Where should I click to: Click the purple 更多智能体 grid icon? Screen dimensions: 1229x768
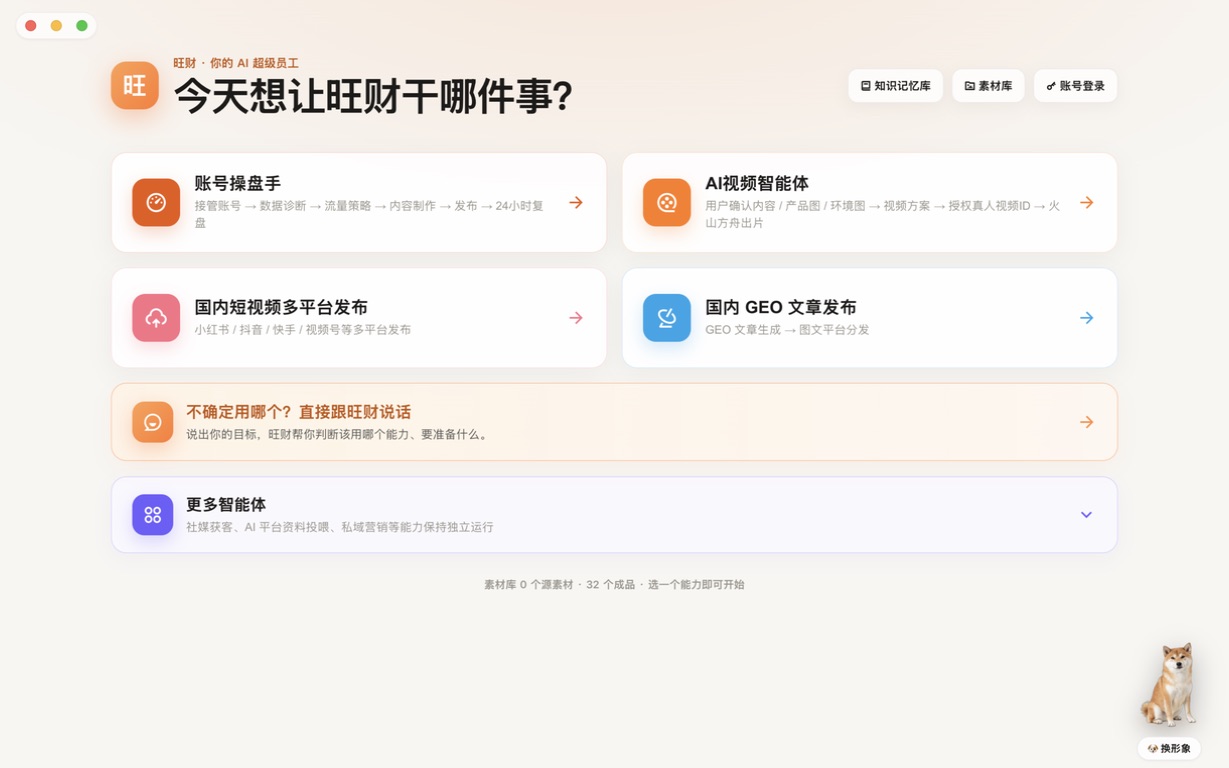[153, 515]
